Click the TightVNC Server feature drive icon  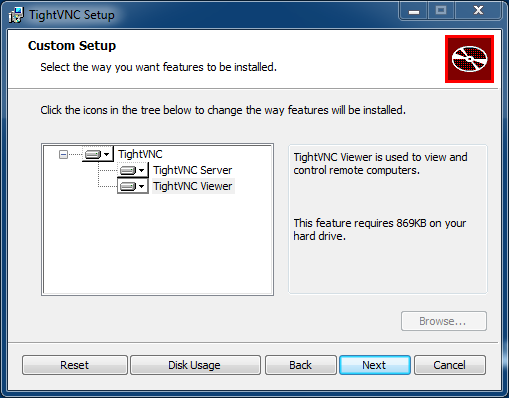coord(128,170)
